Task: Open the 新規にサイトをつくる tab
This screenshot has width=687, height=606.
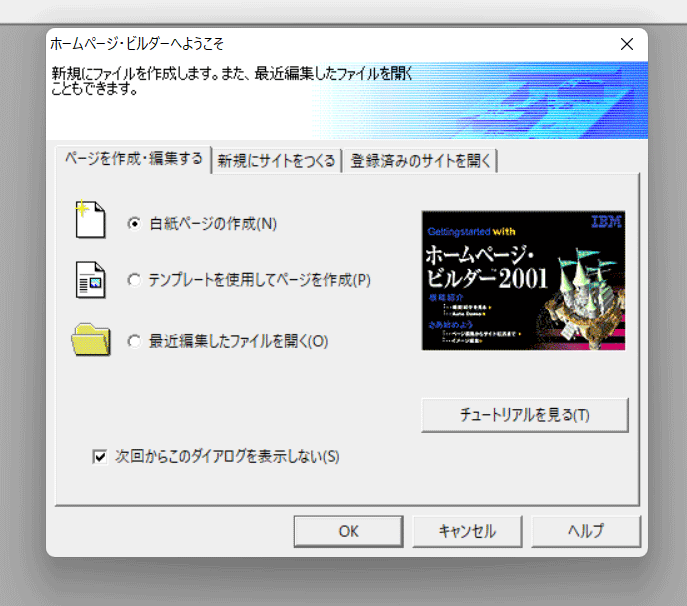Action: (x=276, y=161)
